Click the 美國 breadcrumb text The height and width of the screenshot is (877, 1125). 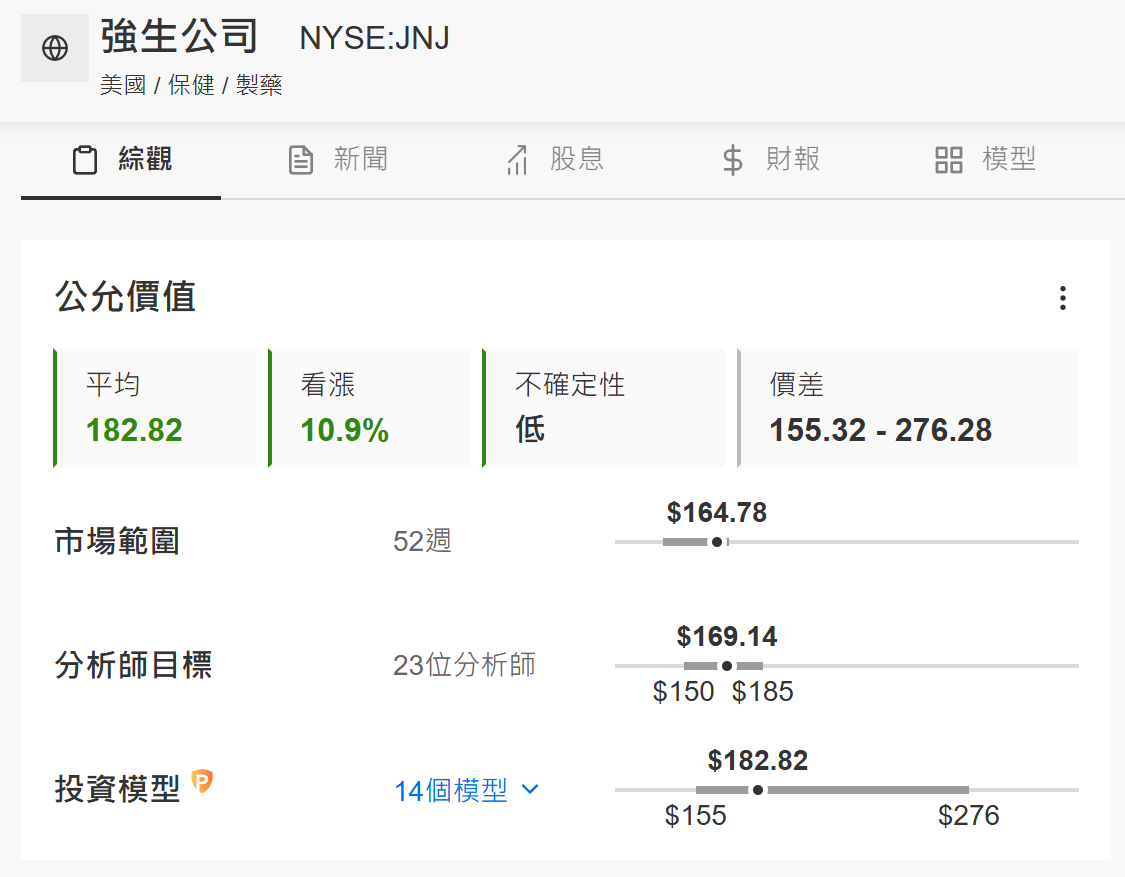(x=123, y=85)
